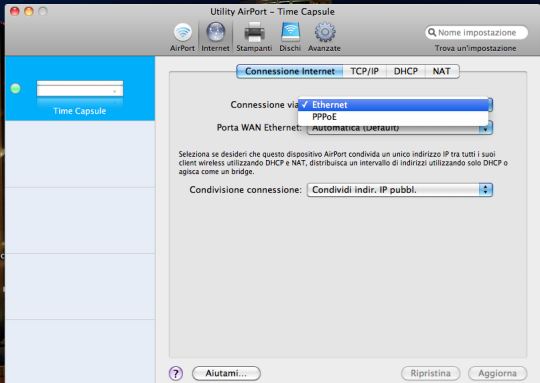This screenshot has width=540, height=383.
Task: Click the Trova un'impostazione caption
Action: [x=475, y=48]
